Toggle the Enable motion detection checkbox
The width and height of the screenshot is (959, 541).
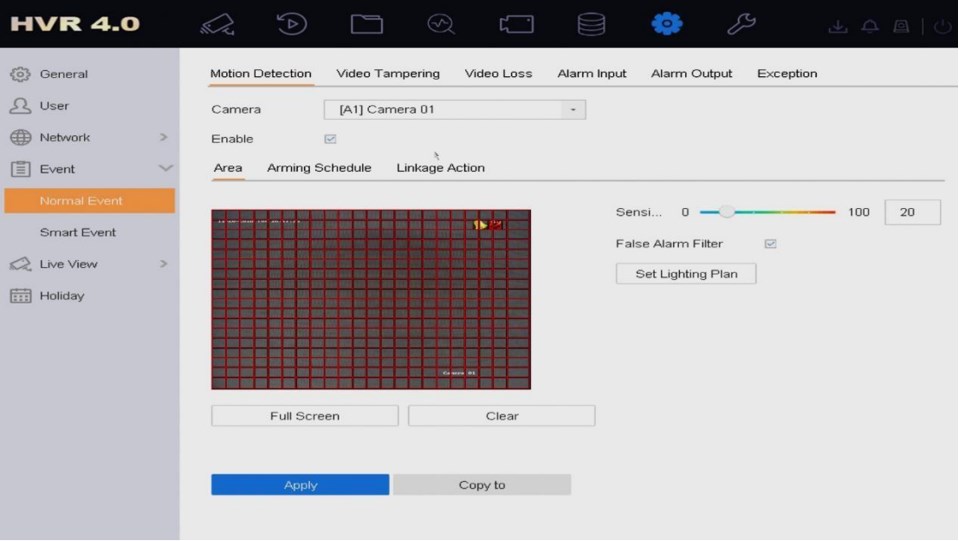pos(330,139)
